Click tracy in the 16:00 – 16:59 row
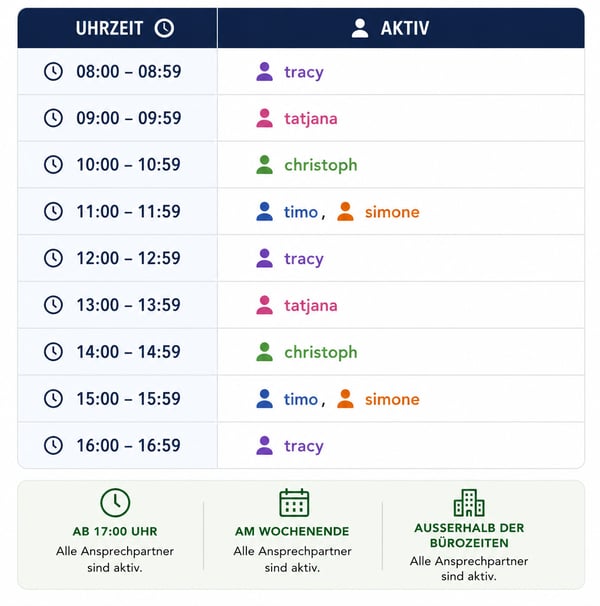Viewport: 600px width, 606px height. [304, 446]
